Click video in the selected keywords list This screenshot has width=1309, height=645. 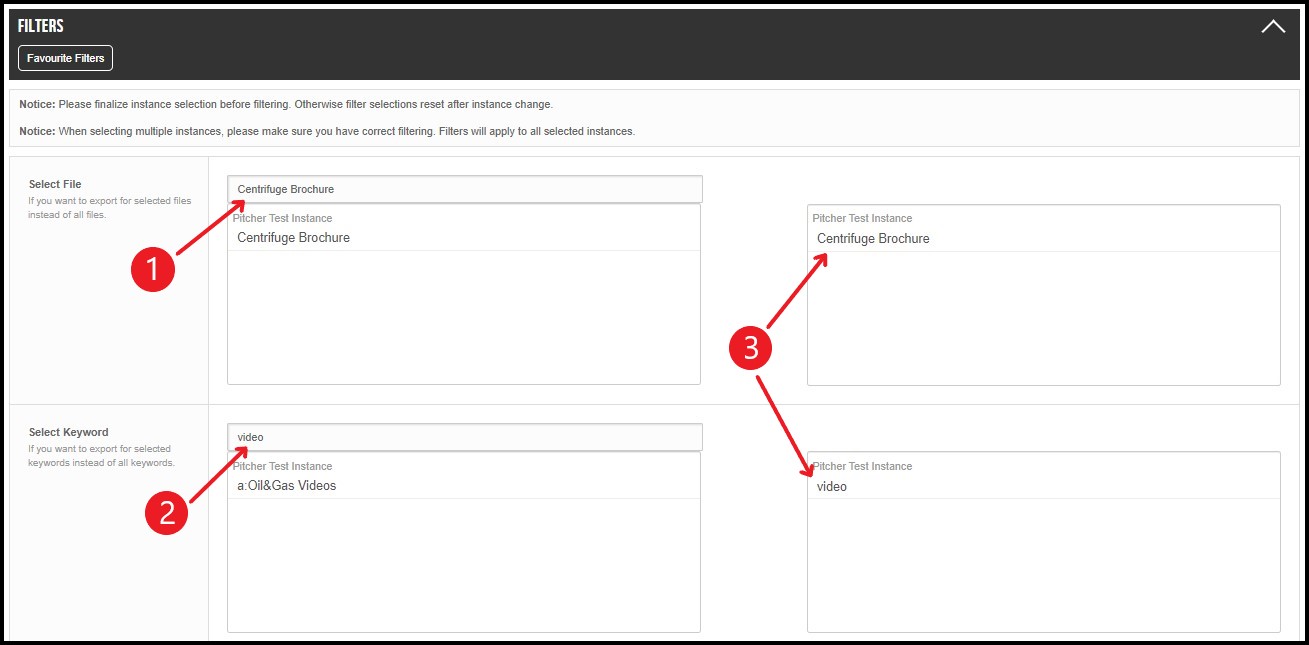pos(832,487)
